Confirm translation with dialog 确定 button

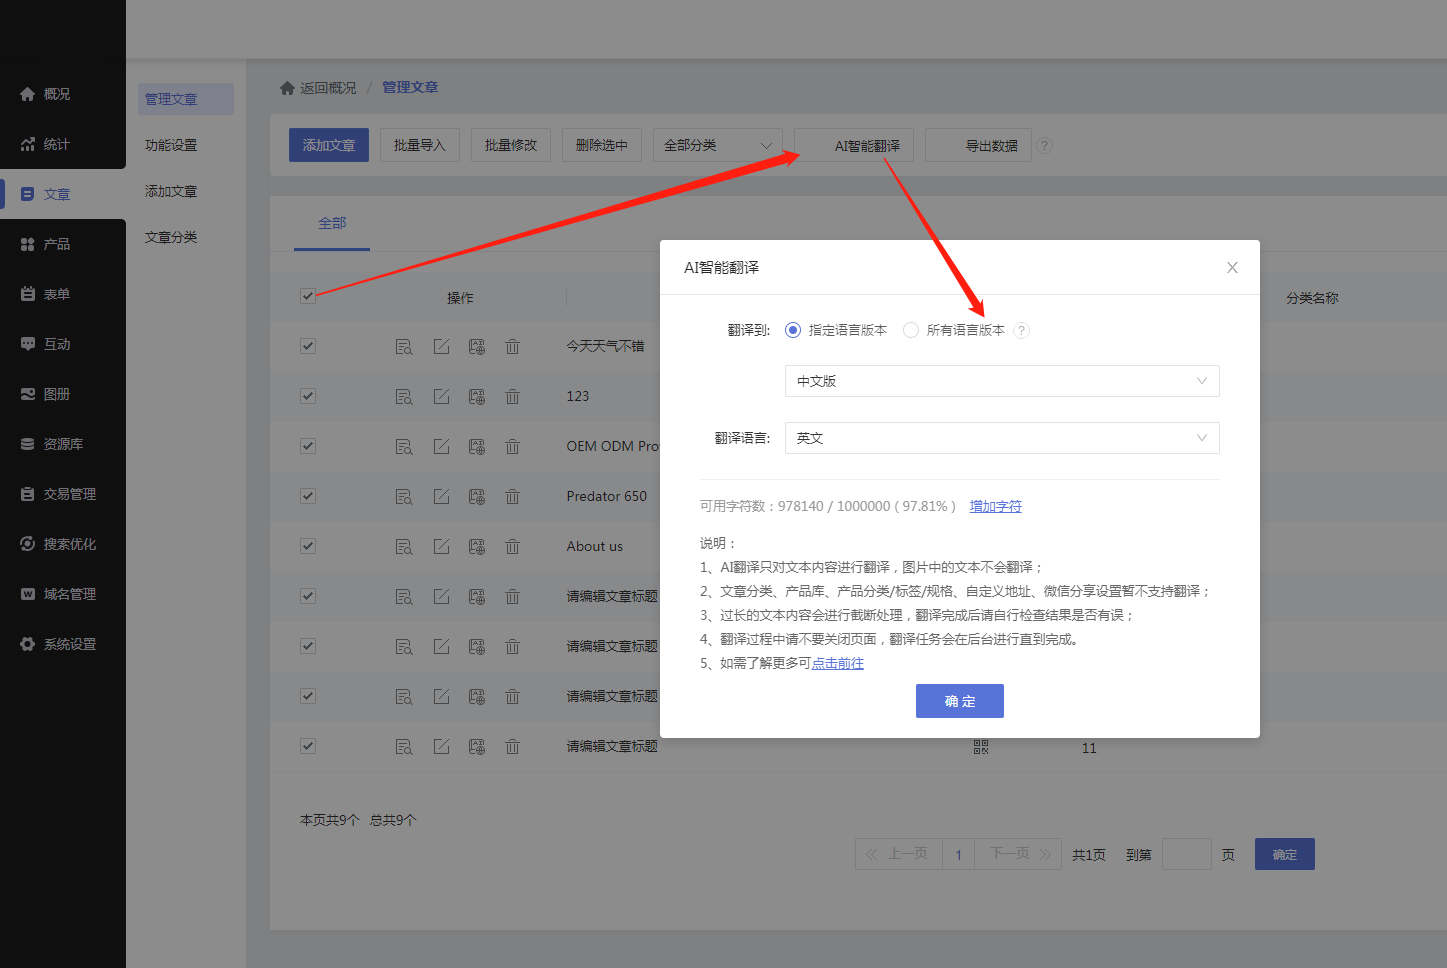pos(959,701)
